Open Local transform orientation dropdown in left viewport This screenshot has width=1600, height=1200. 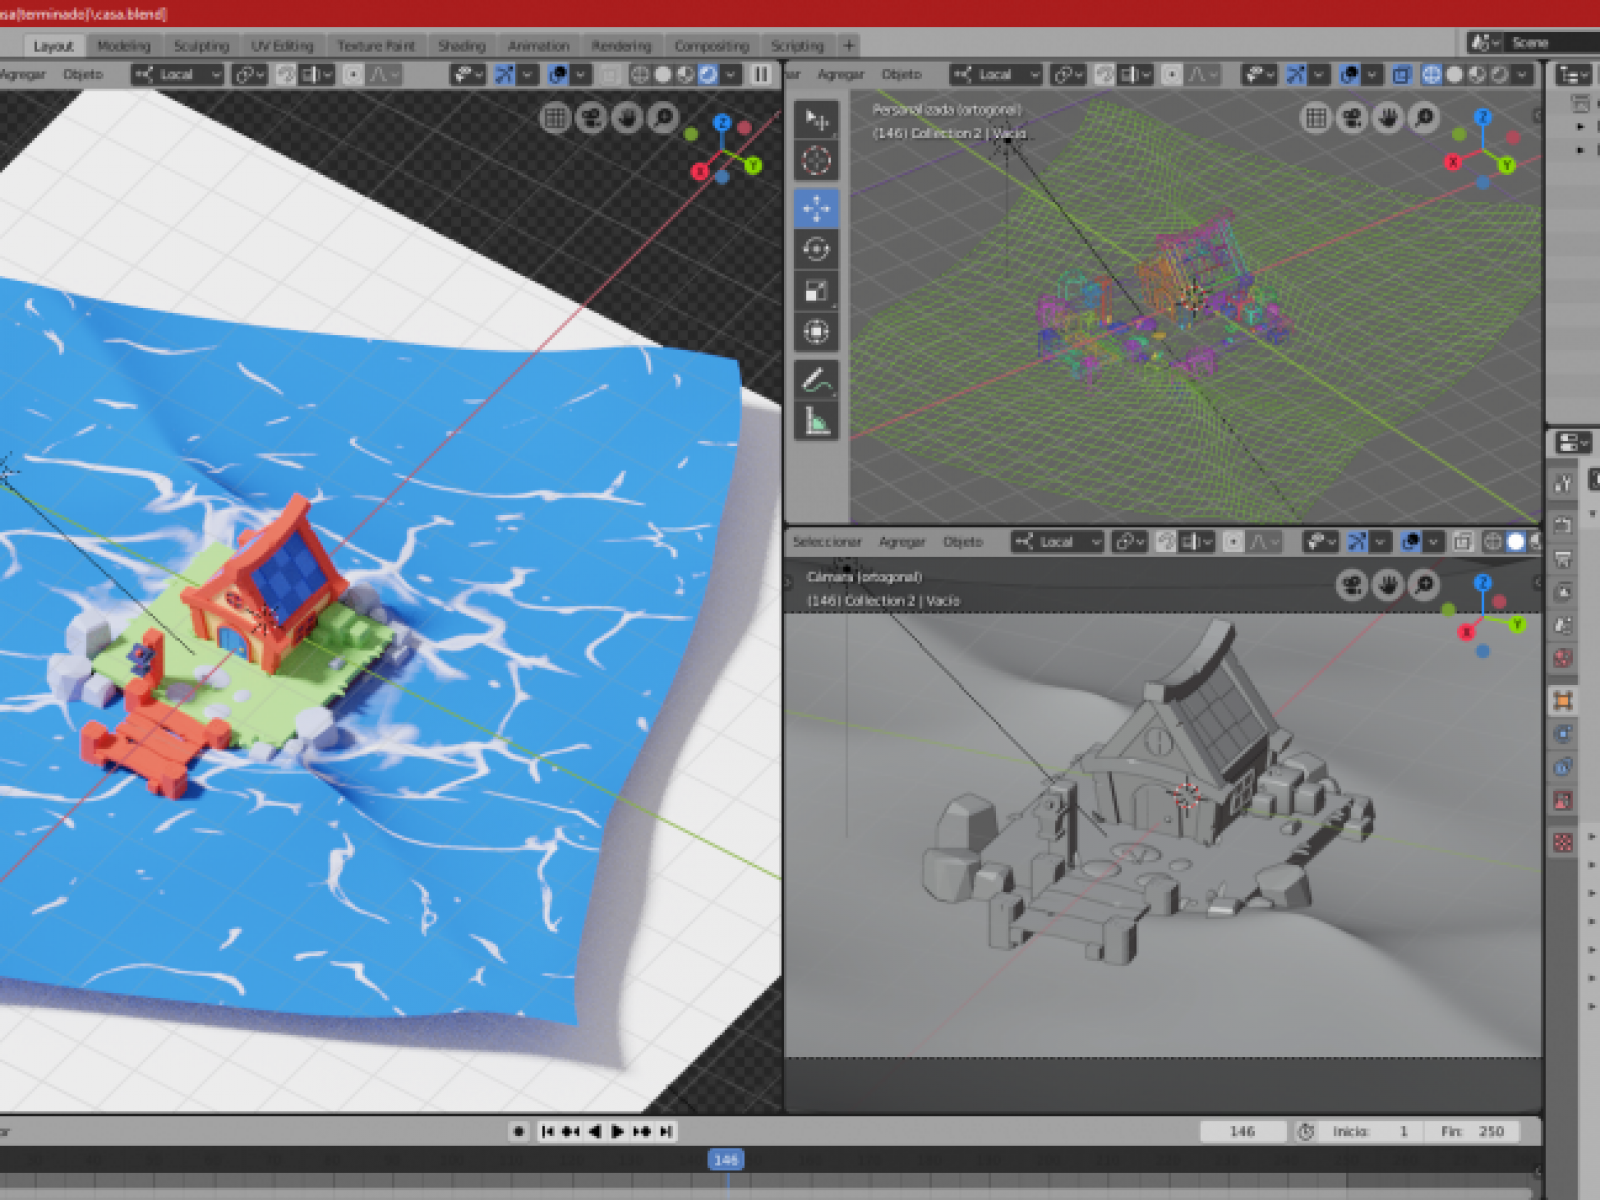tap(178, 74)
